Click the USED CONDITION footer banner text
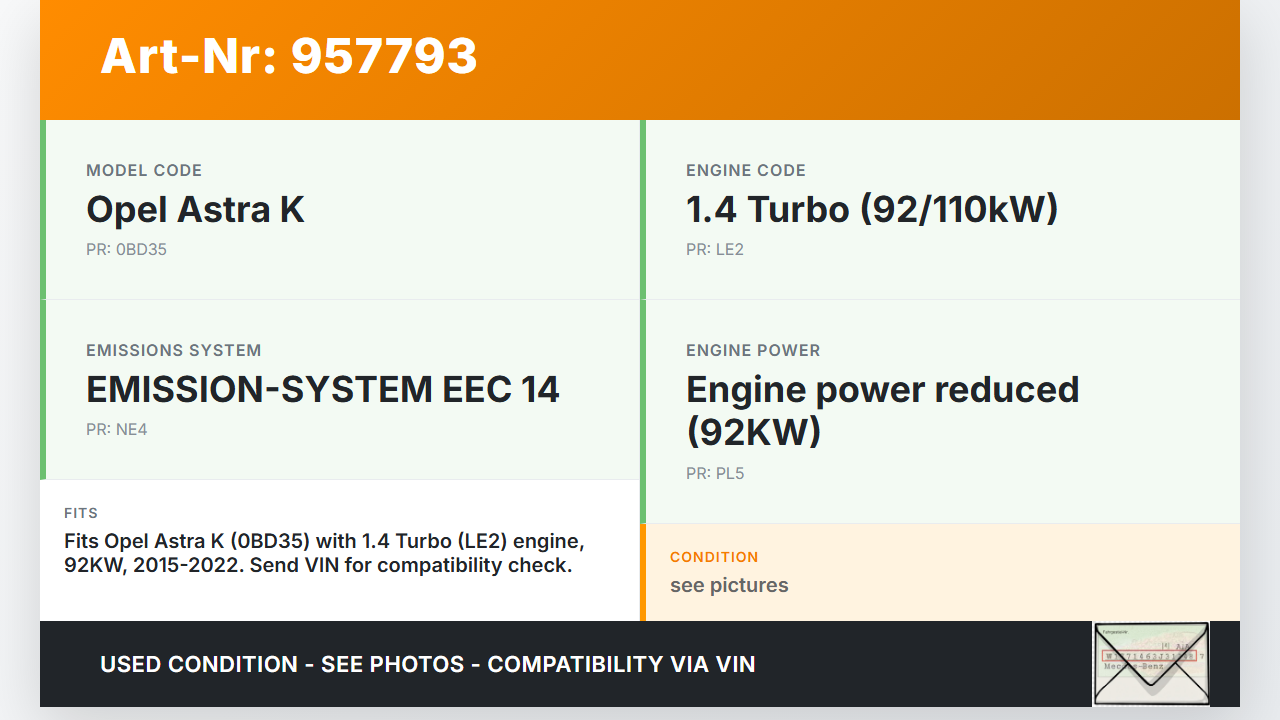The image size is (1280, 720). click(x=427, y=665)
